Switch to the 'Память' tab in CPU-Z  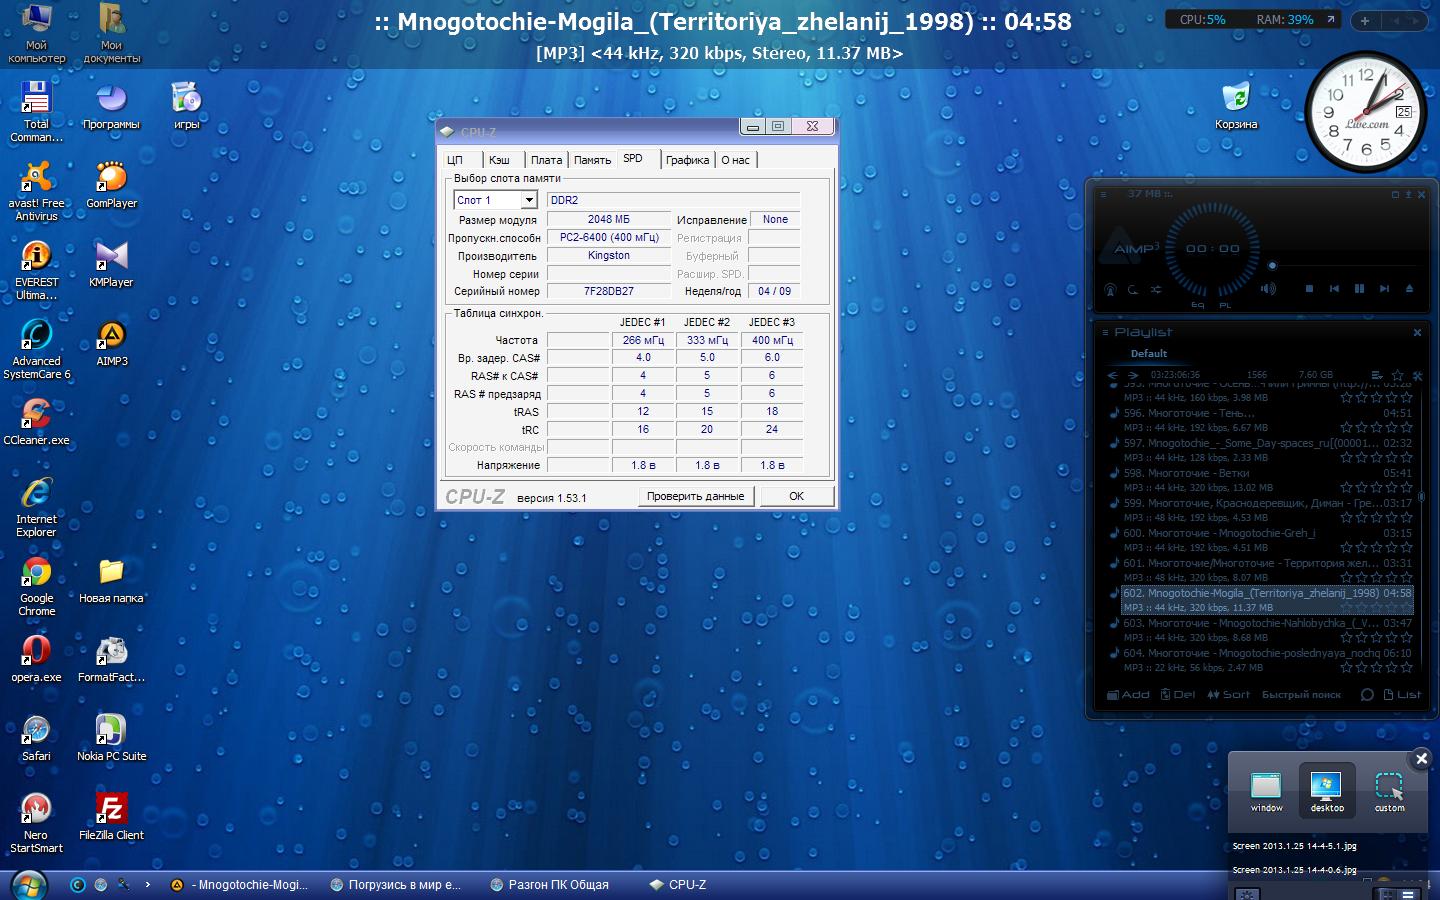(592, 160)
